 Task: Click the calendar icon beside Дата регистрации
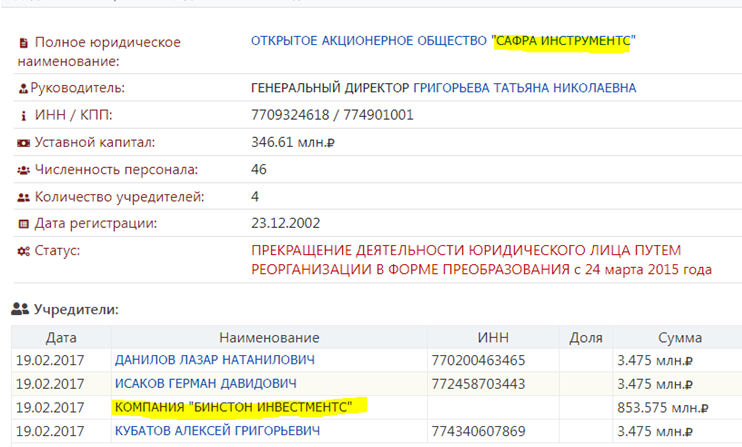tap(23, 224)
